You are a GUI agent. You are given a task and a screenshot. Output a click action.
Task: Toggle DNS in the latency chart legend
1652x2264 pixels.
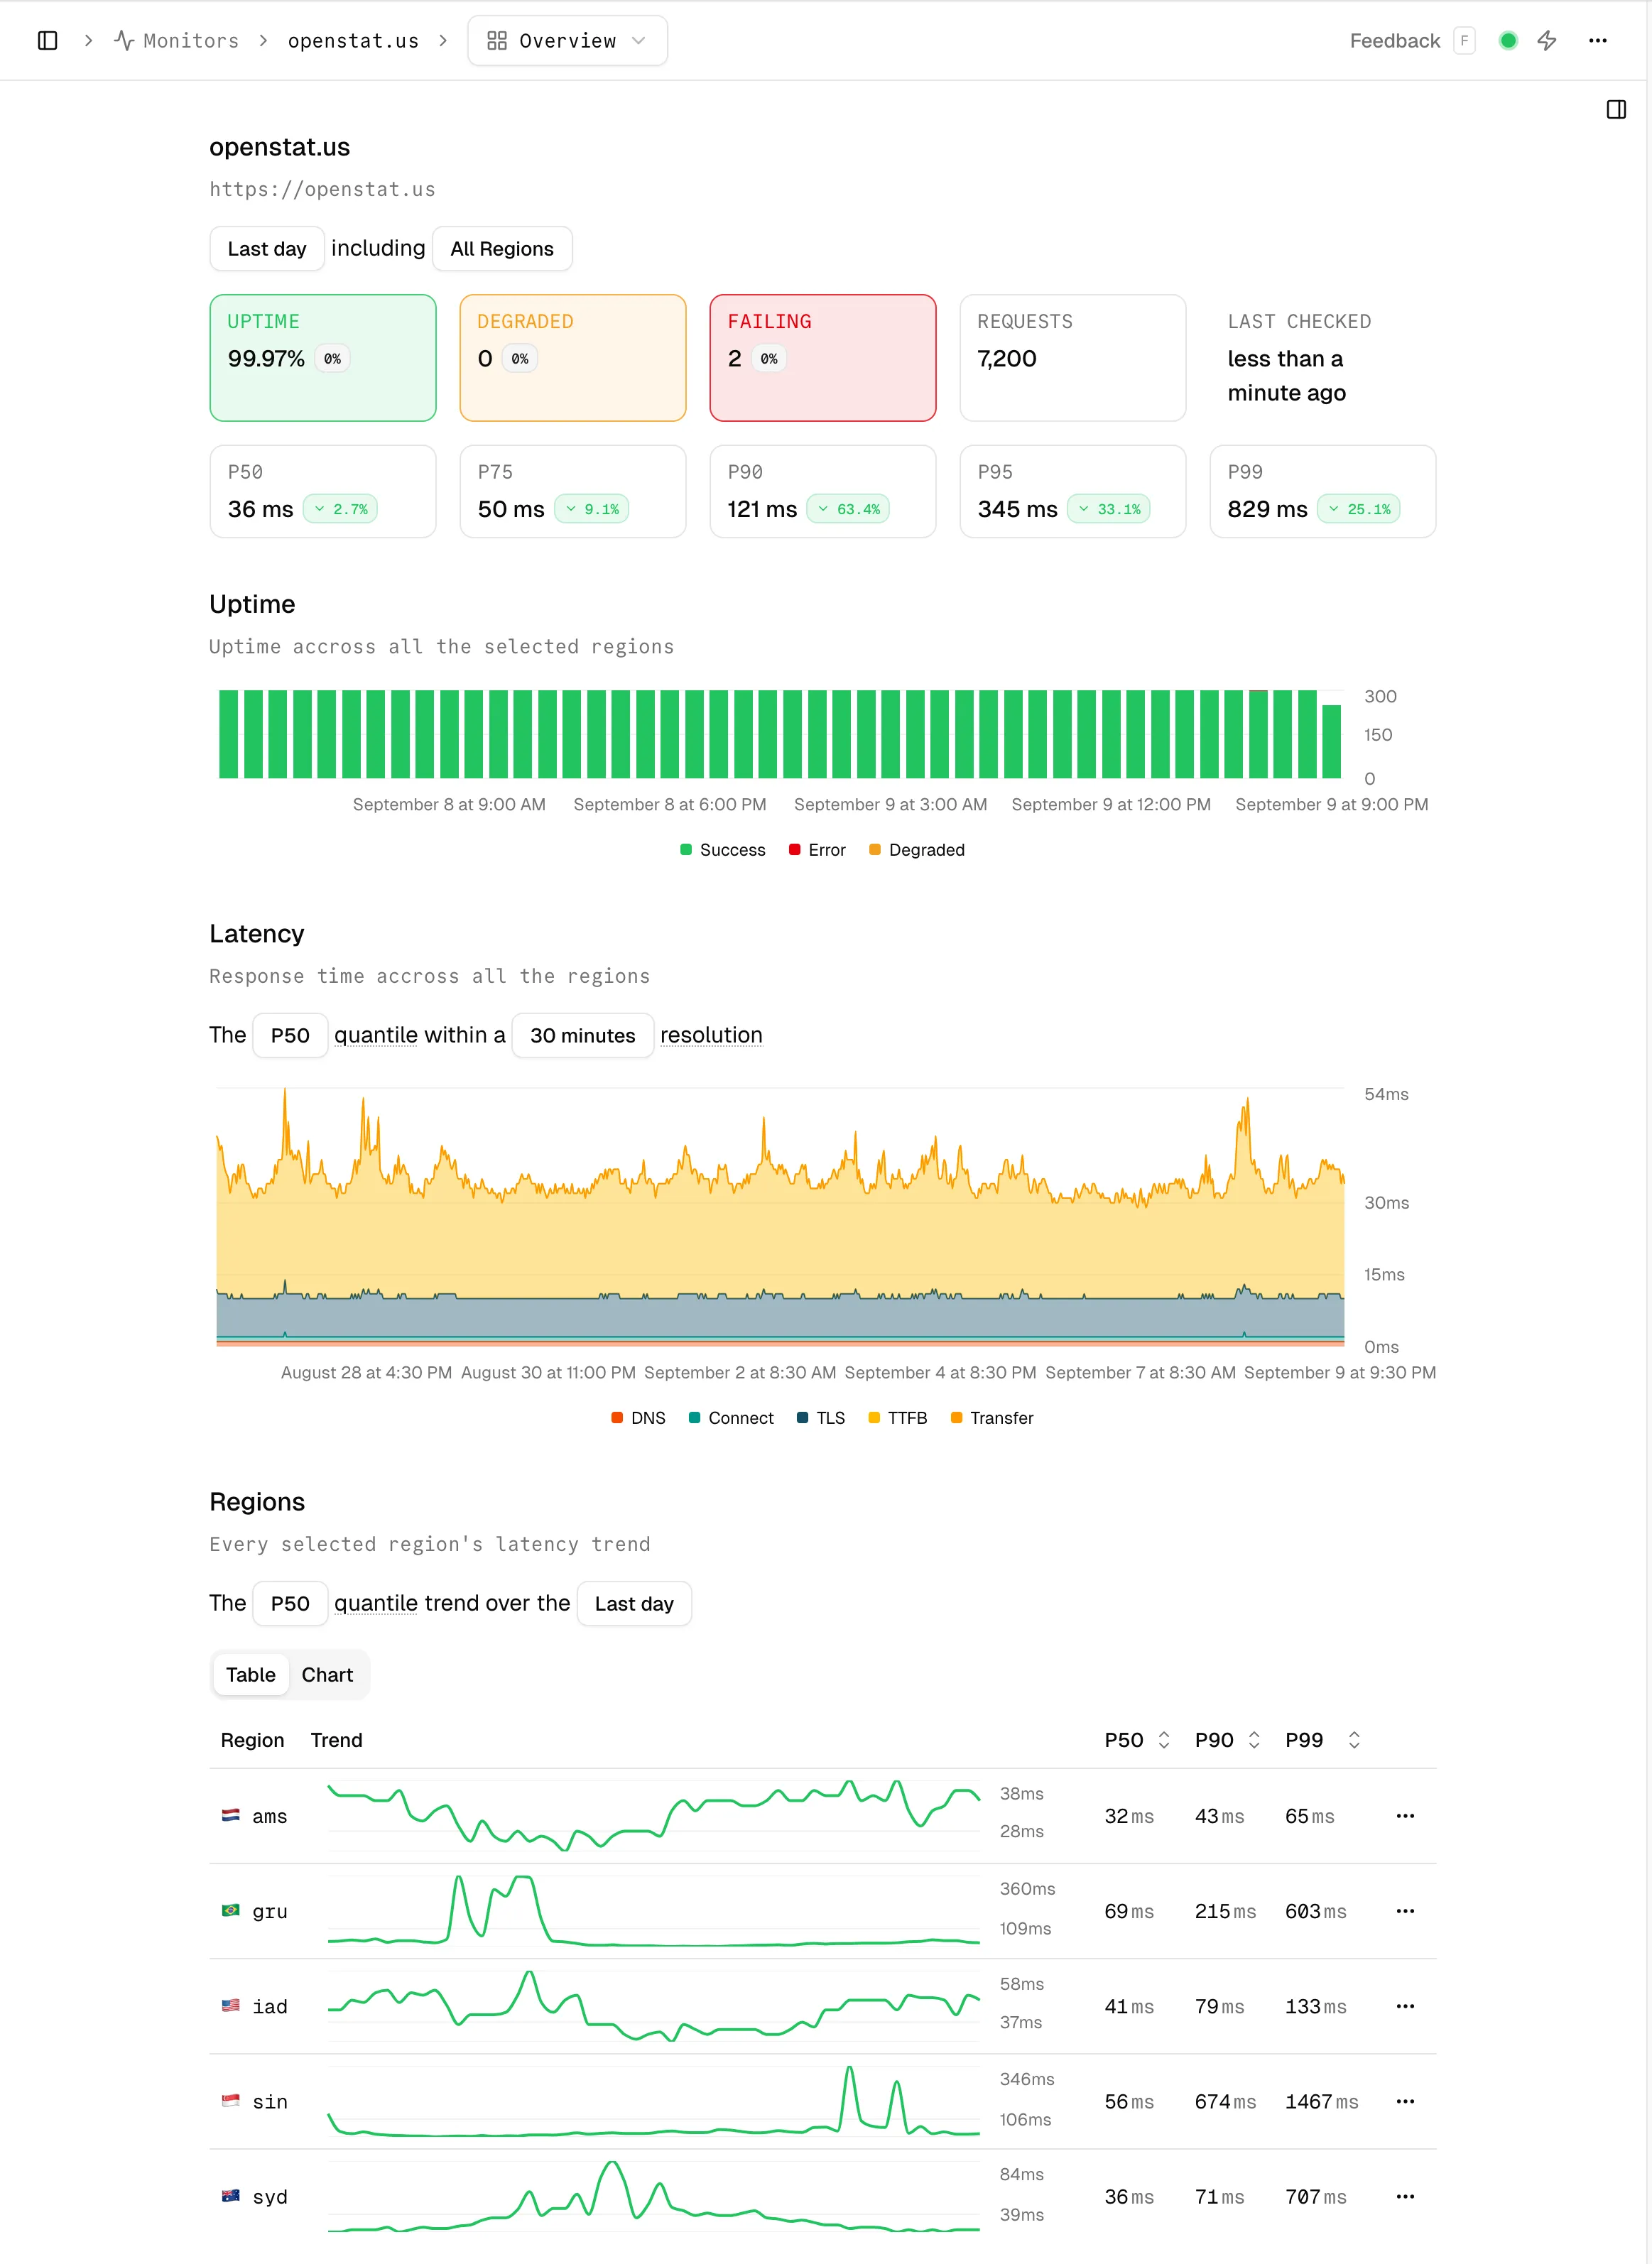pos(637,1417)
